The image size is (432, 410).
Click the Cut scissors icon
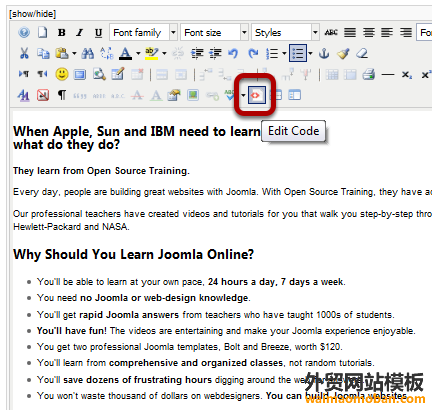coord(24,53)
